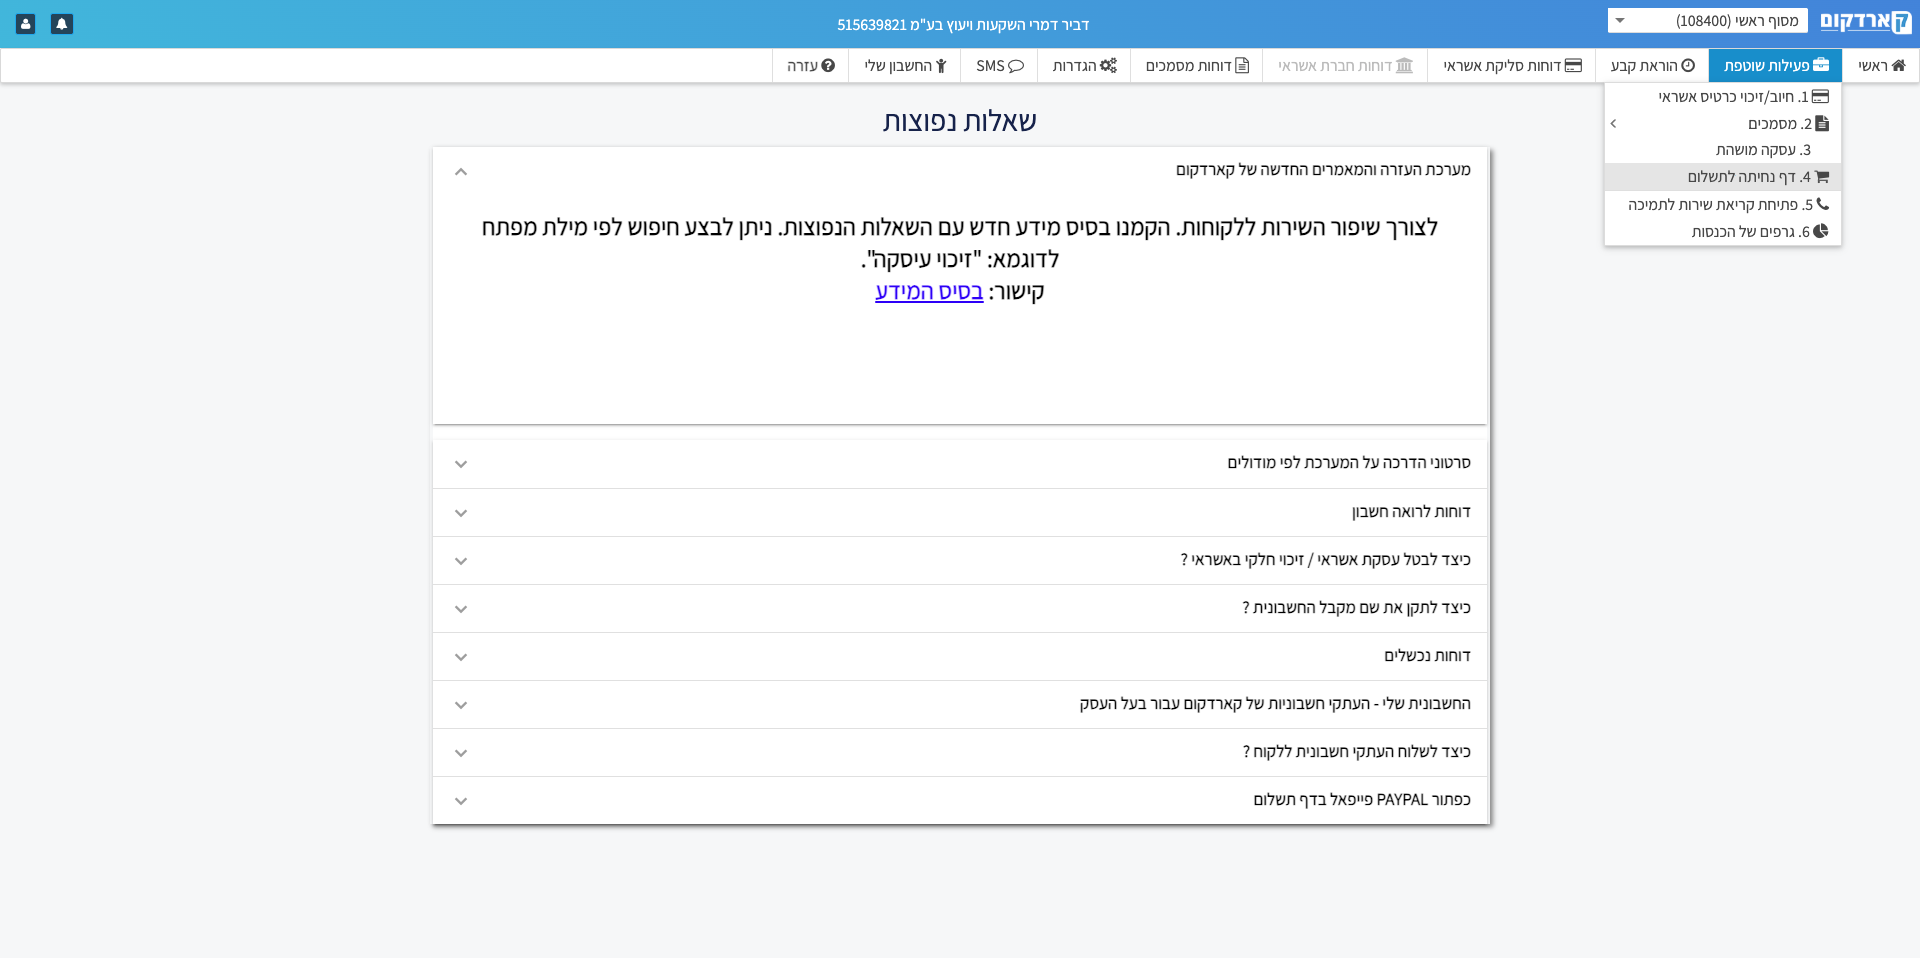Image resolution: width=1920 pixels, height=958 pixels.
Task: Open החשבון שלי account tab
Action: click(x=905, y=66)
